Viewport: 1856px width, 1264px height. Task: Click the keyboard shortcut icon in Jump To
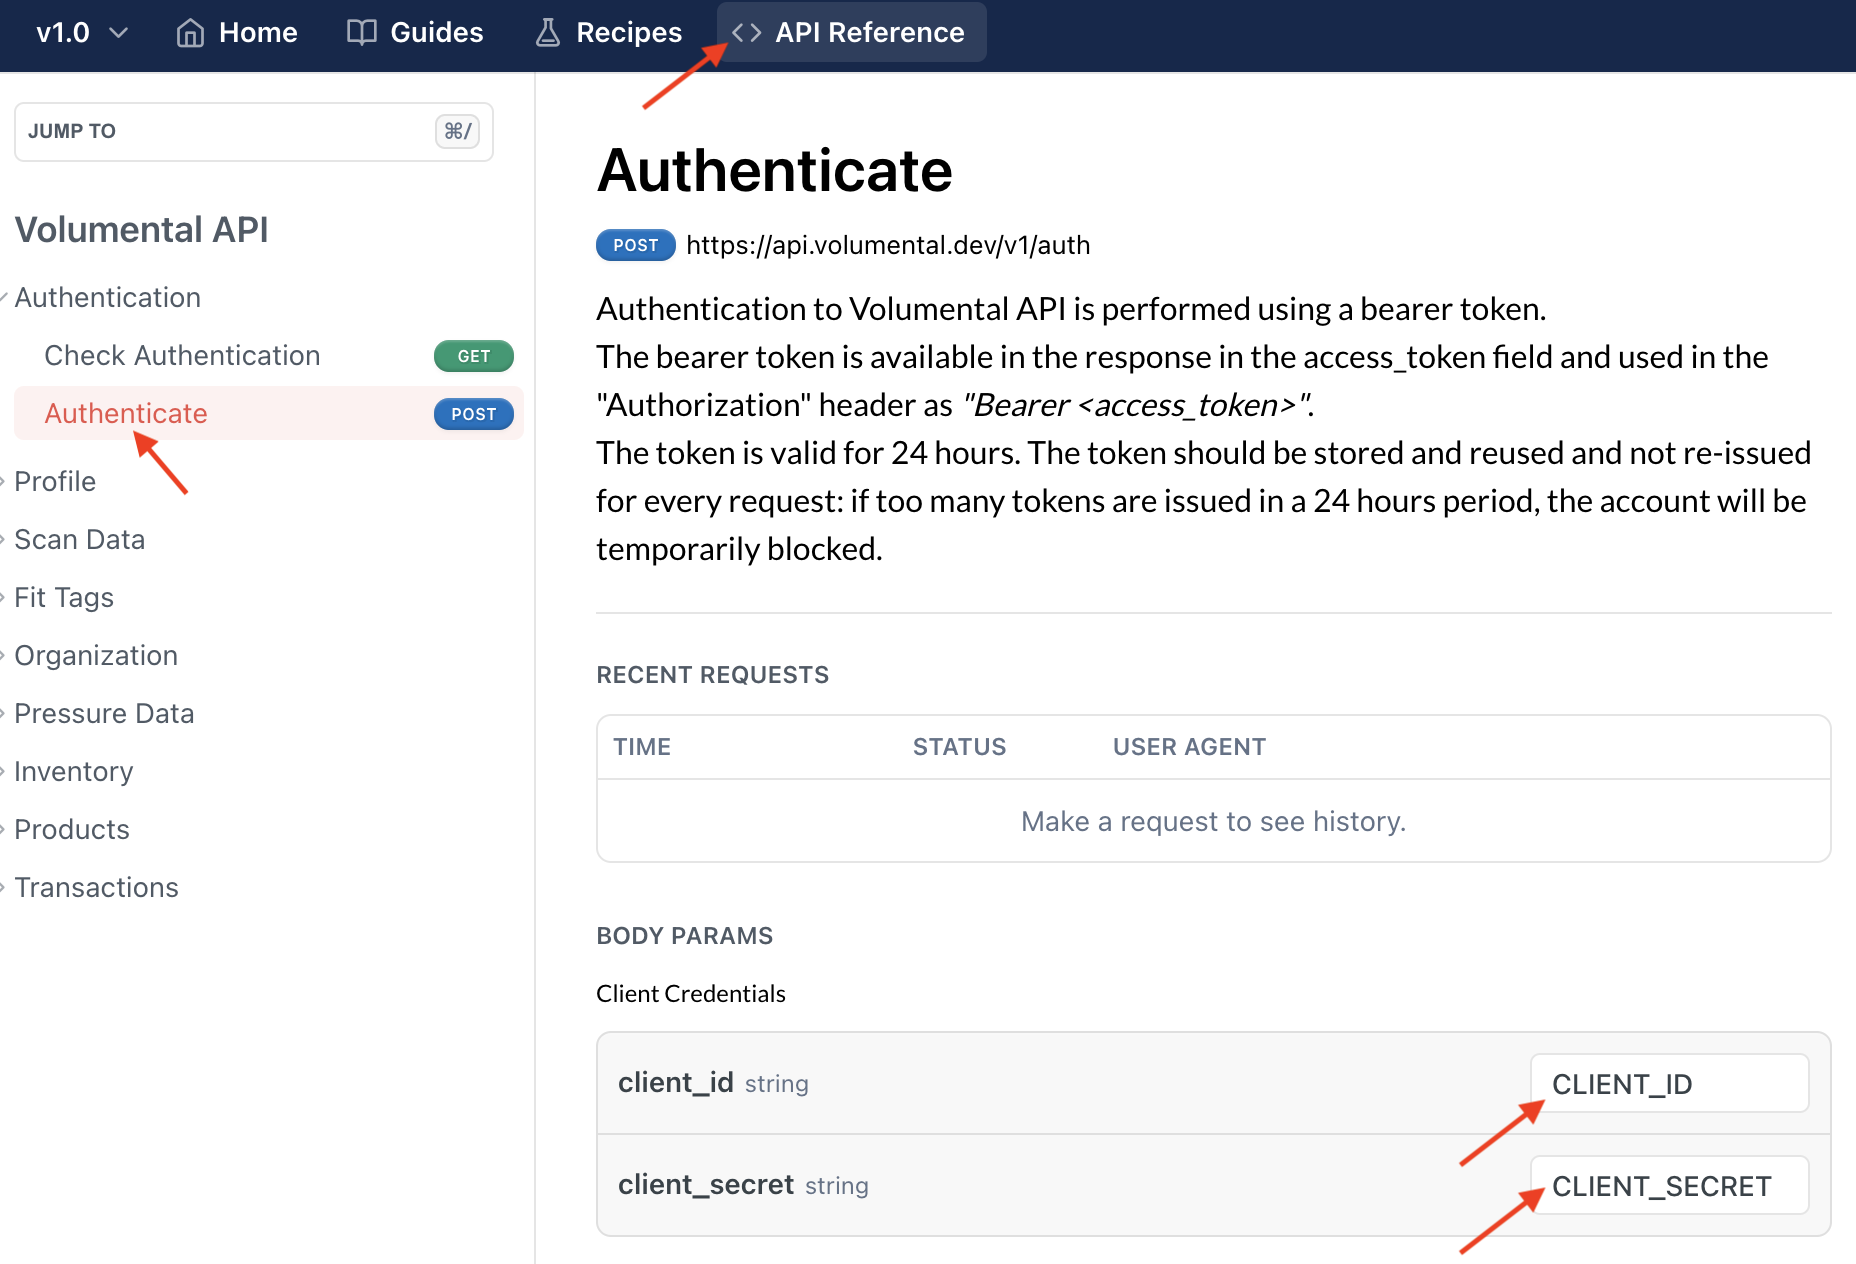(x=458, y=131)
